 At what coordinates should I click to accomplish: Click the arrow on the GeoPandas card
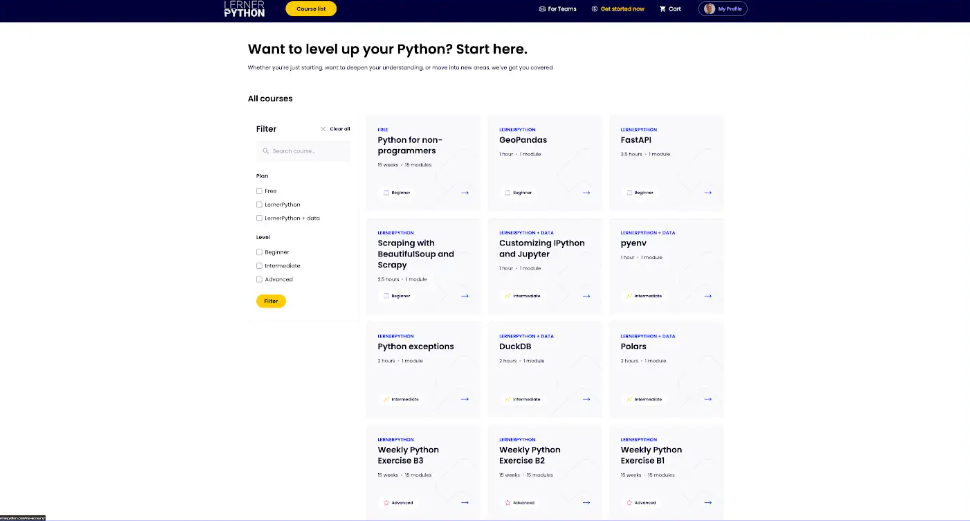pyautogui.click(x=586, y=192)
